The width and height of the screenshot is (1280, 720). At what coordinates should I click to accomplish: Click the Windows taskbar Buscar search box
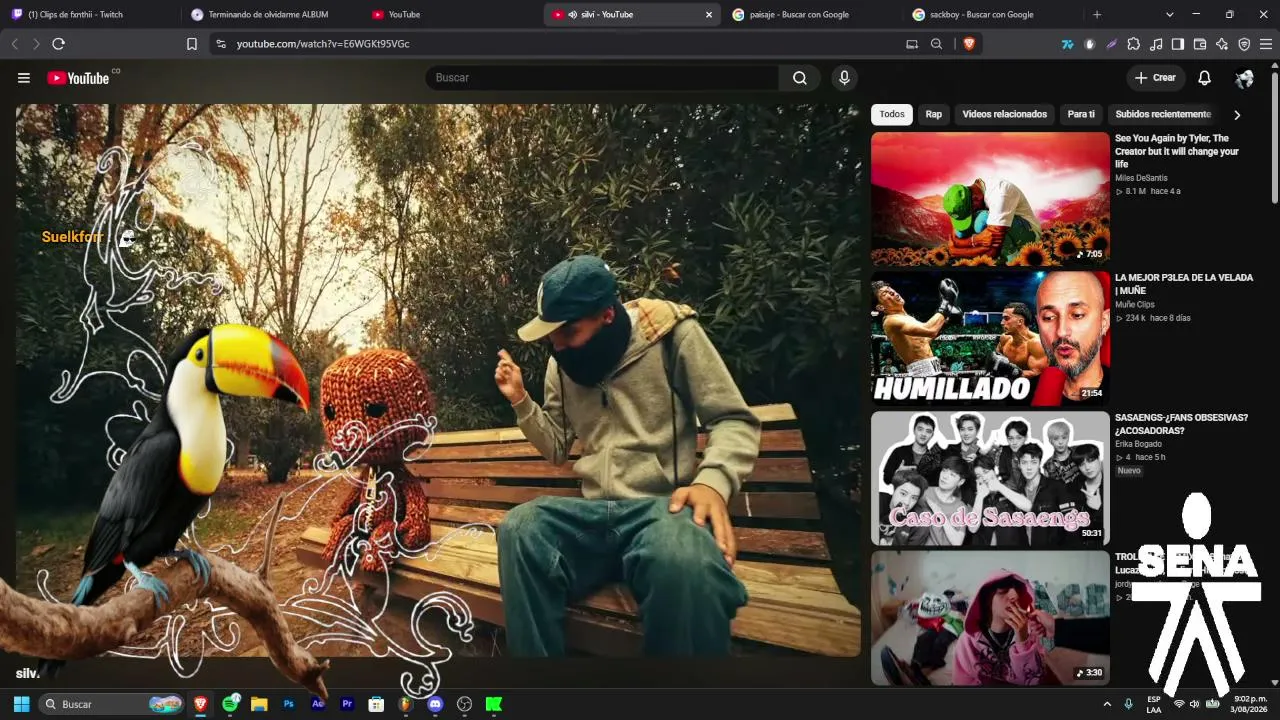point(111,704)
